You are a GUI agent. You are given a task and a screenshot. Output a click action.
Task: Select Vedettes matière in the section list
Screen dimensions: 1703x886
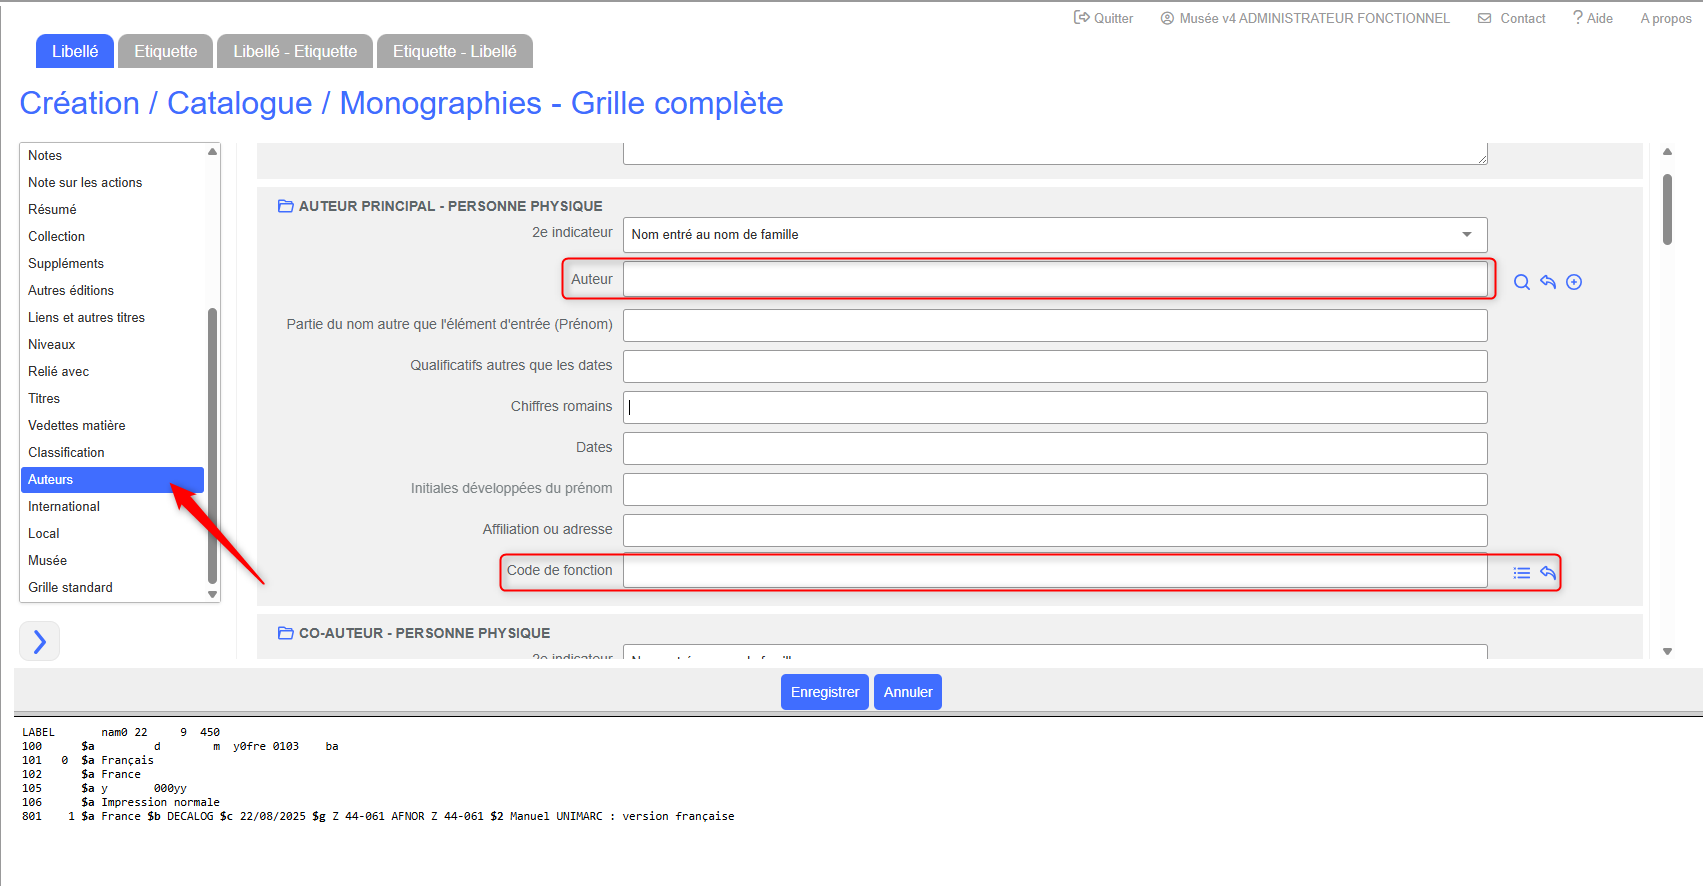click(77, 425)
